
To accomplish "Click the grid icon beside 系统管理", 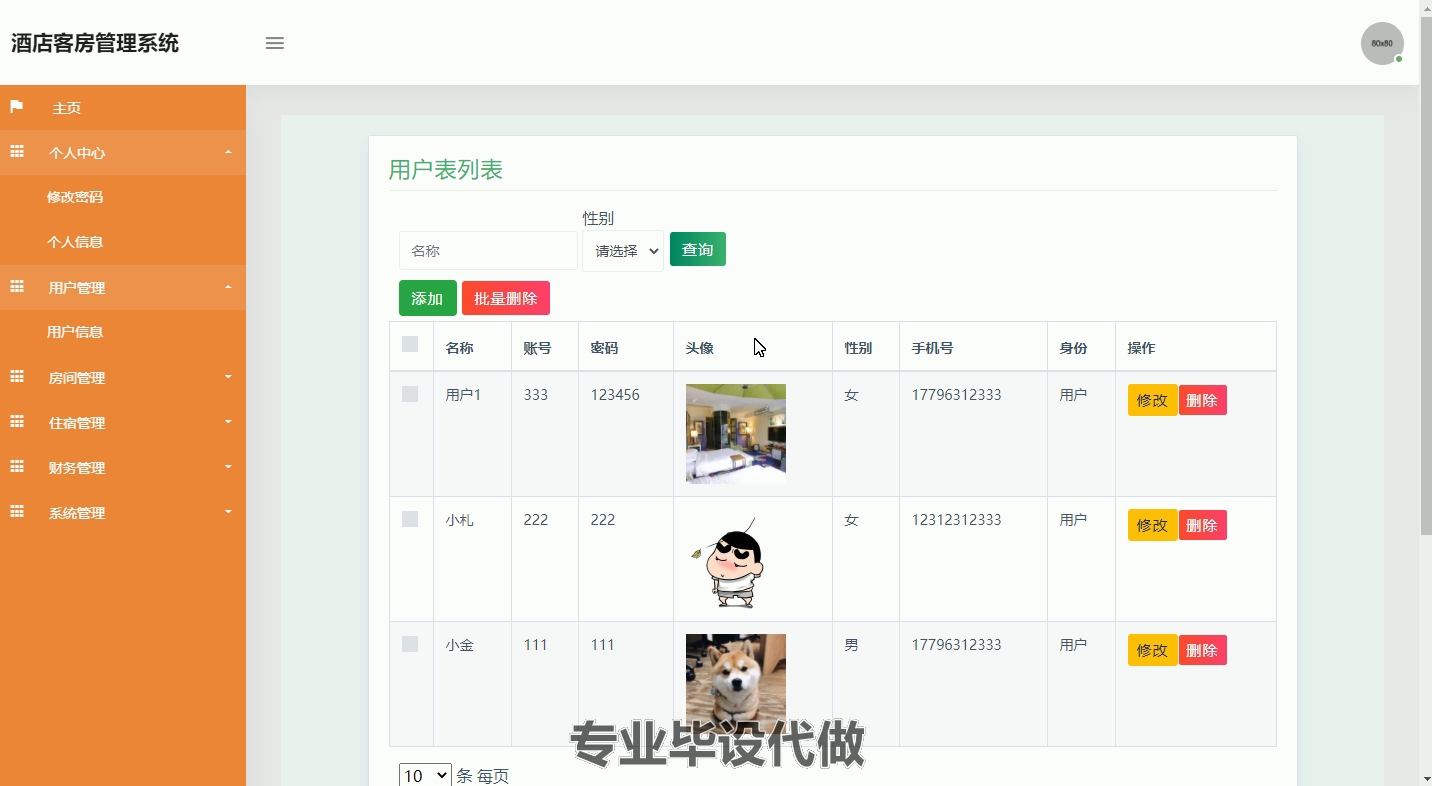I will (x=17, y=512).
